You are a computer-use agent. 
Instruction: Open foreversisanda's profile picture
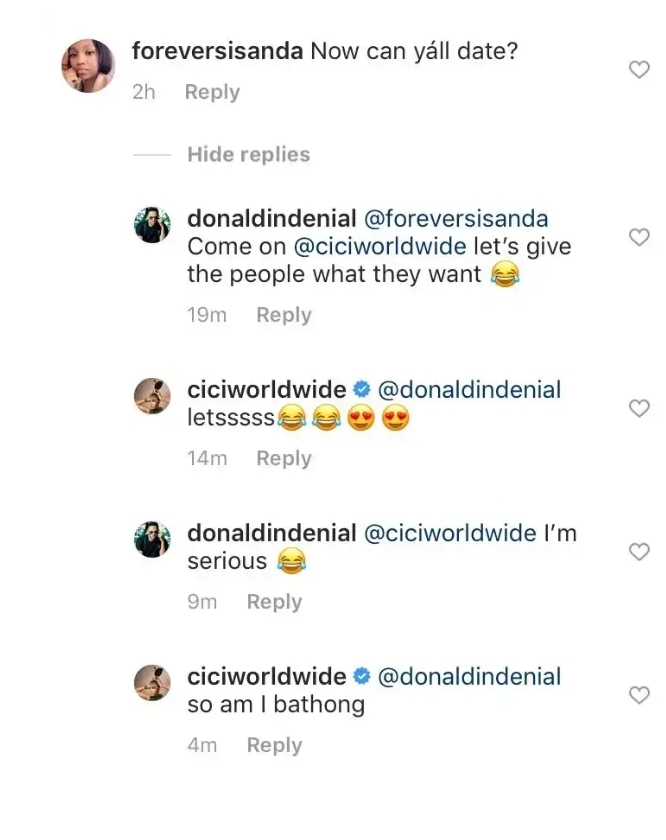88,67
